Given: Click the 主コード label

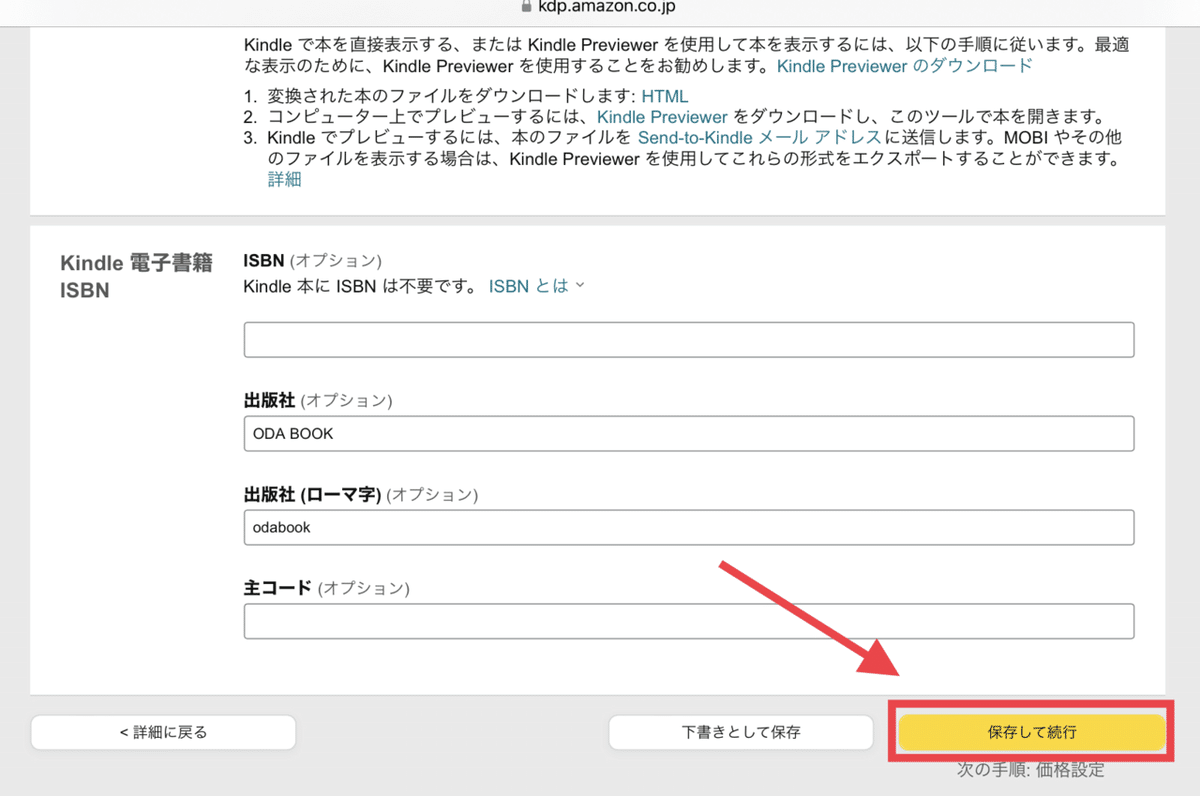Looking at the screenshot, I should (278, 588).
